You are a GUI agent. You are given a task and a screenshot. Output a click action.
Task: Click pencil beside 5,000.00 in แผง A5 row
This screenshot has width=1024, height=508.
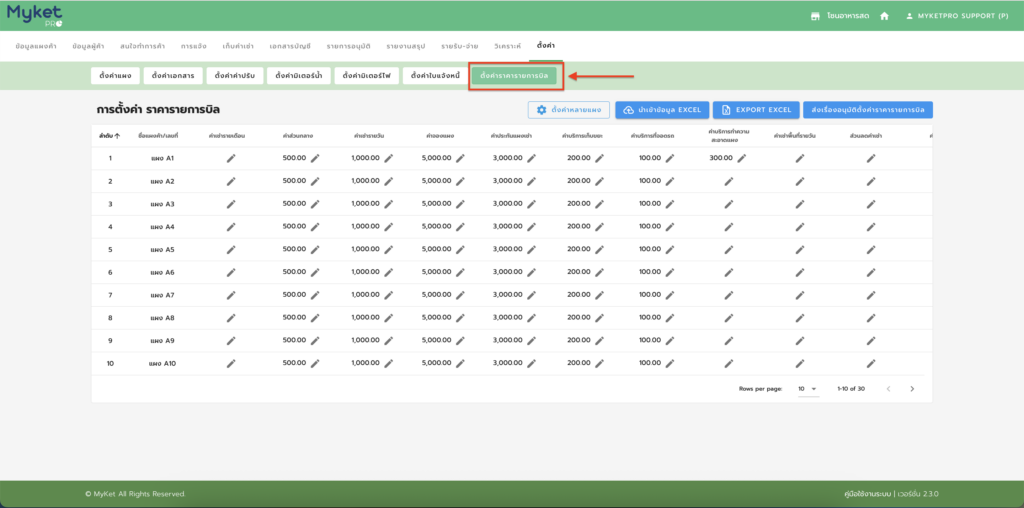pos(460,249)
